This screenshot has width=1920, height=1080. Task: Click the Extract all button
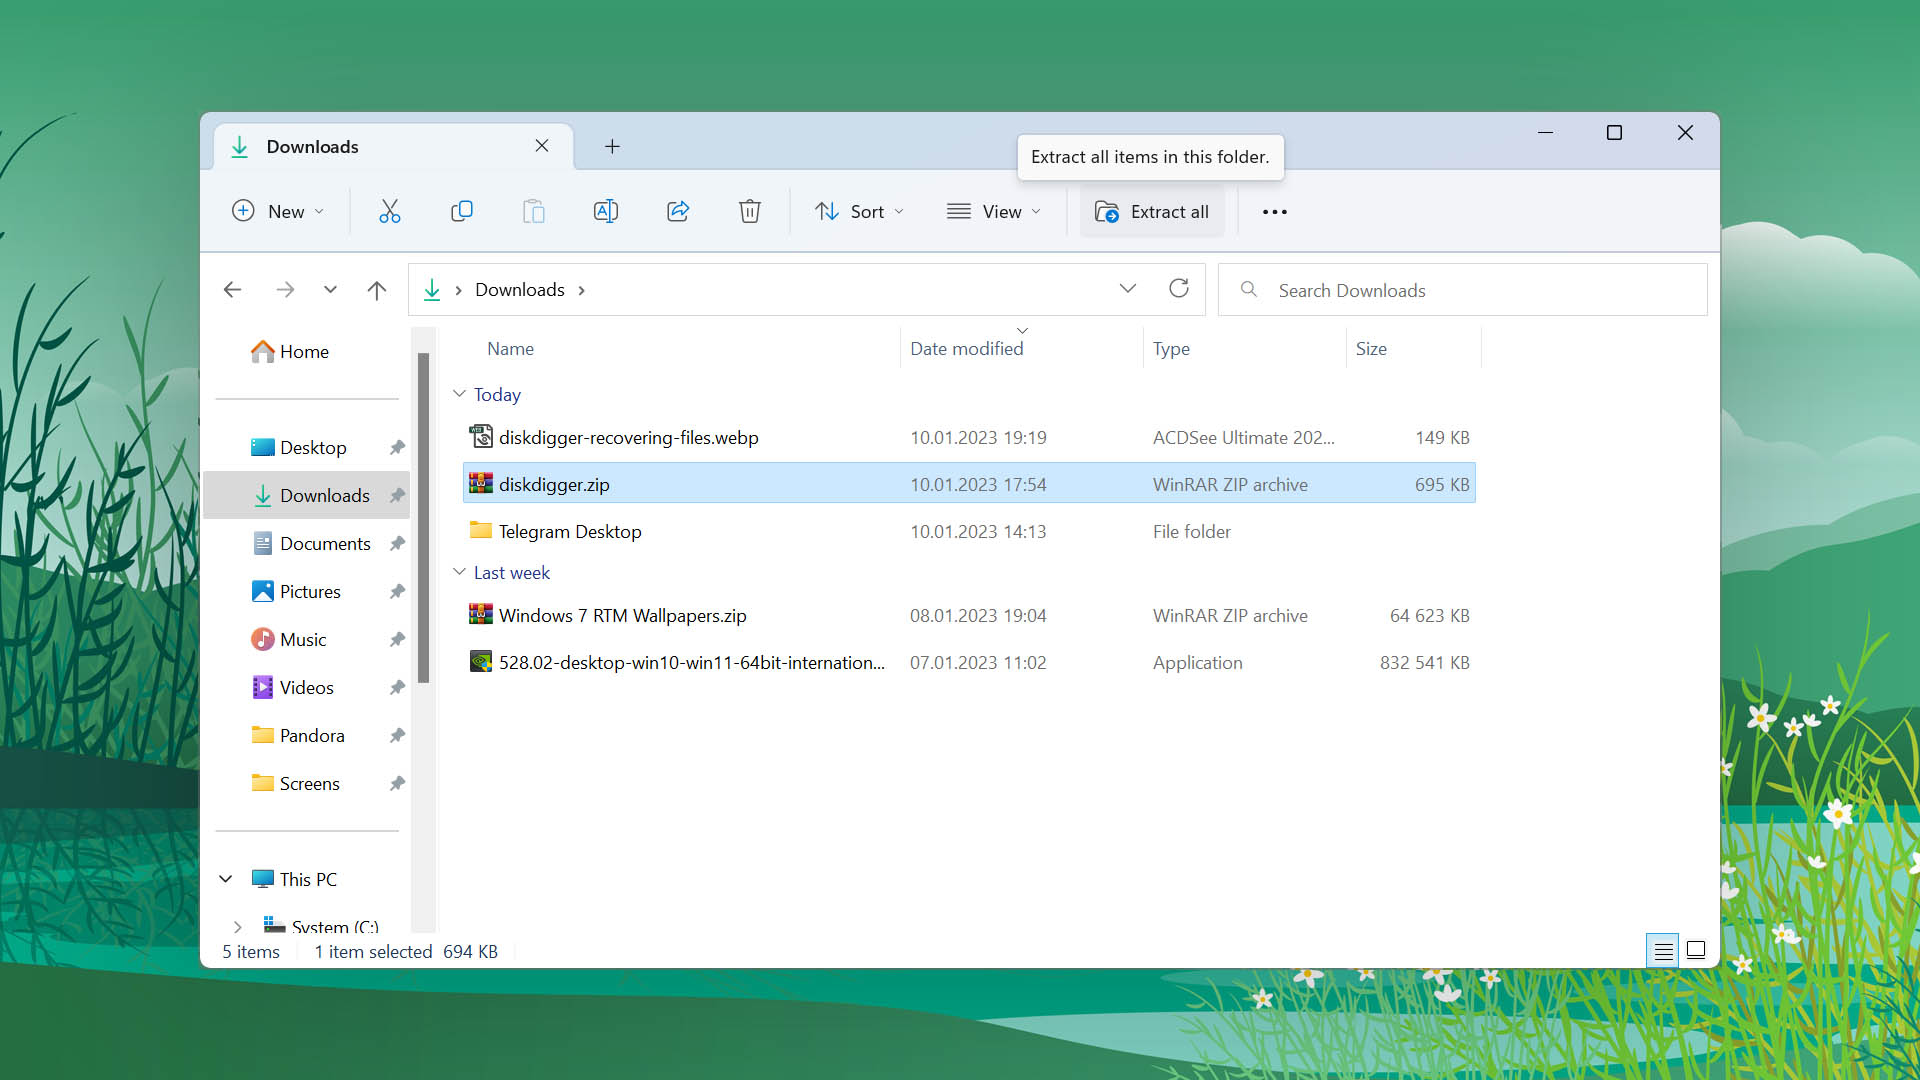tap(1152, 211)
